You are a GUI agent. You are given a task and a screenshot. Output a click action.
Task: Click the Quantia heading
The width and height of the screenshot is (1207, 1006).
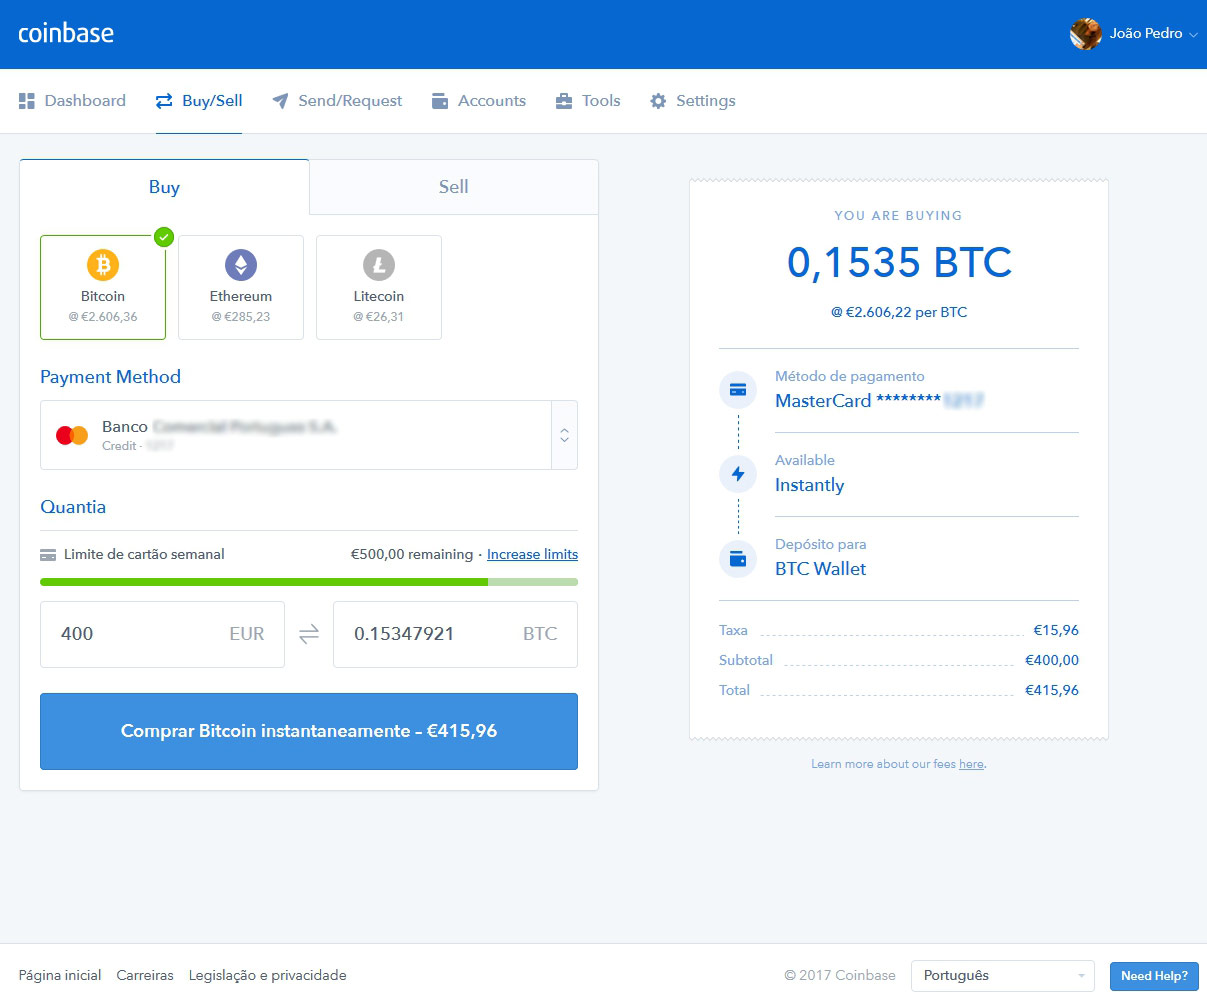(73, 507)
